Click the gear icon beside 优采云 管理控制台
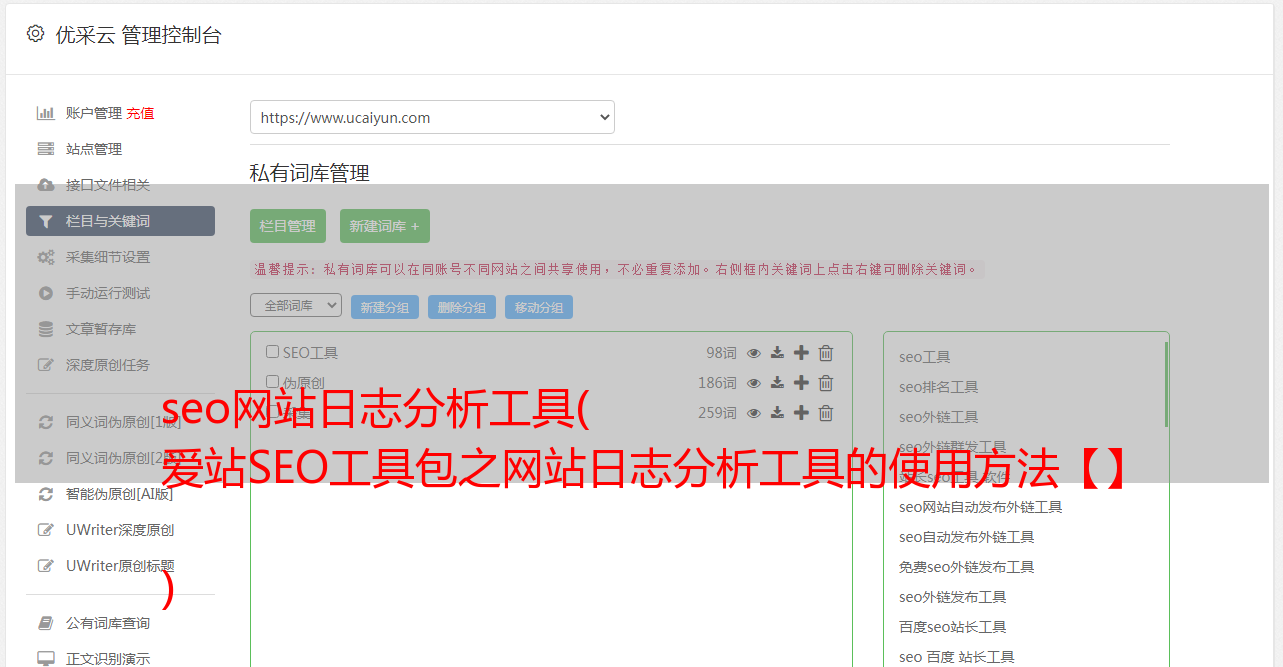 pos(36,34)
